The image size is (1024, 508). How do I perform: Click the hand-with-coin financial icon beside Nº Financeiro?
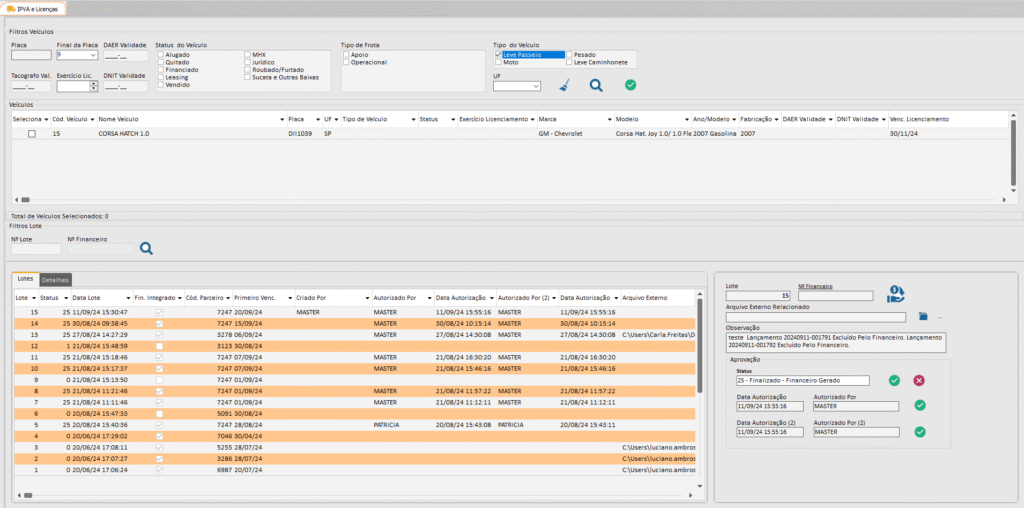coord(895,294)
